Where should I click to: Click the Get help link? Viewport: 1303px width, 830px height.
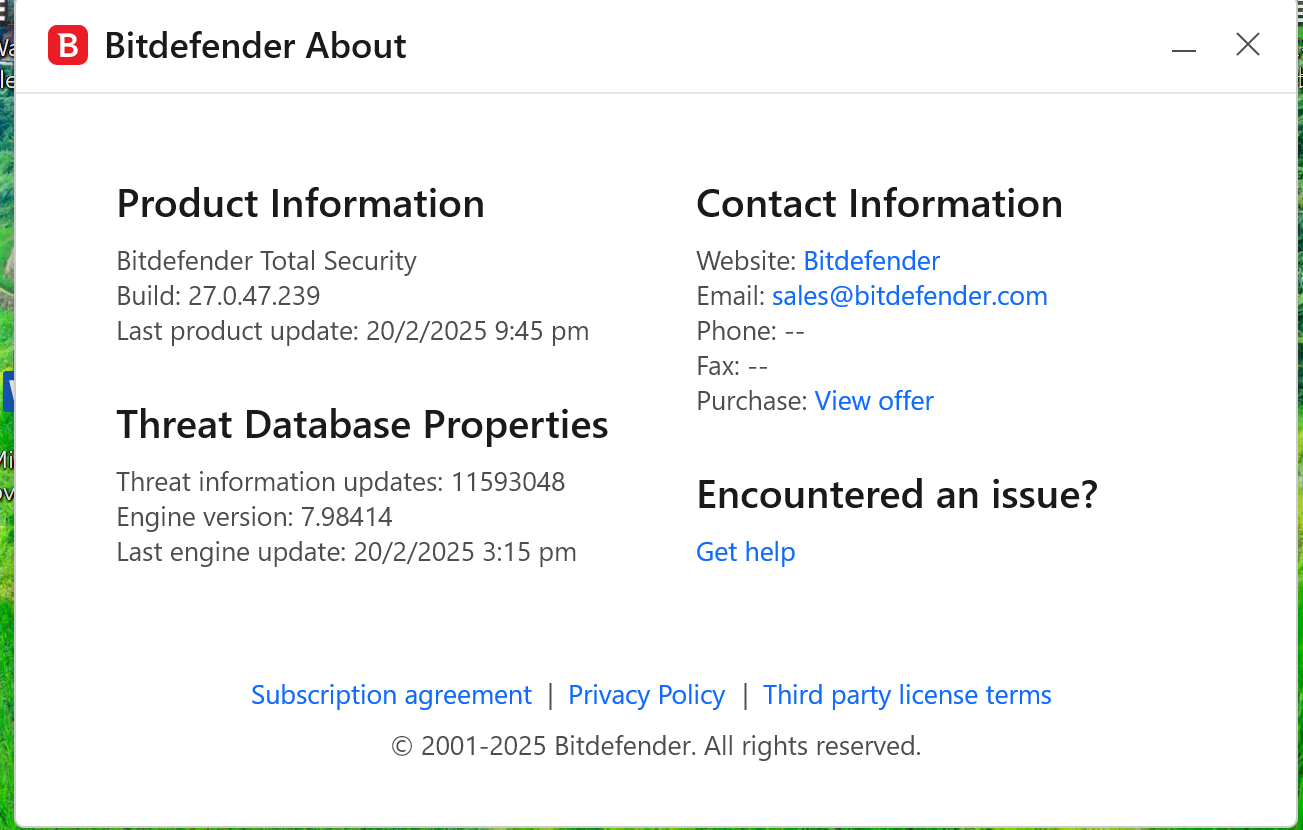[x=745, y=552]
